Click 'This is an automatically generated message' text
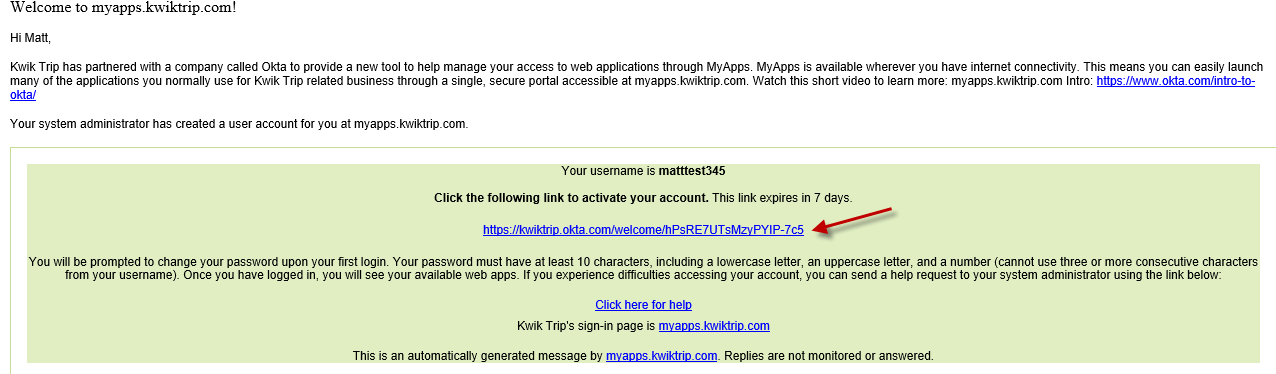Screen dimensions: 1276x374 [x=467, y=356]
